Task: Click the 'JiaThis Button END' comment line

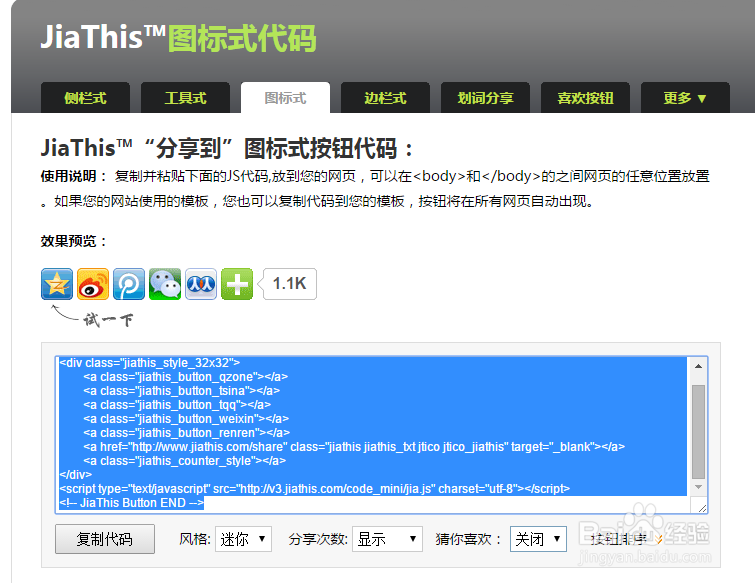Action: (131, 503)
